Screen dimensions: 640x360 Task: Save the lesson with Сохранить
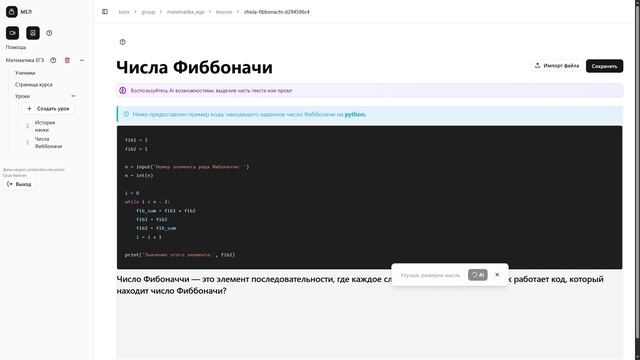click(604, 66)
